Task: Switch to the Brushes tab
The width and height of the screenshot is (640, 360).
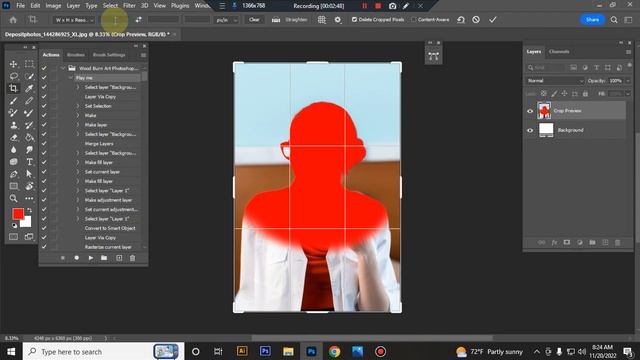Action: pos(76,55)
